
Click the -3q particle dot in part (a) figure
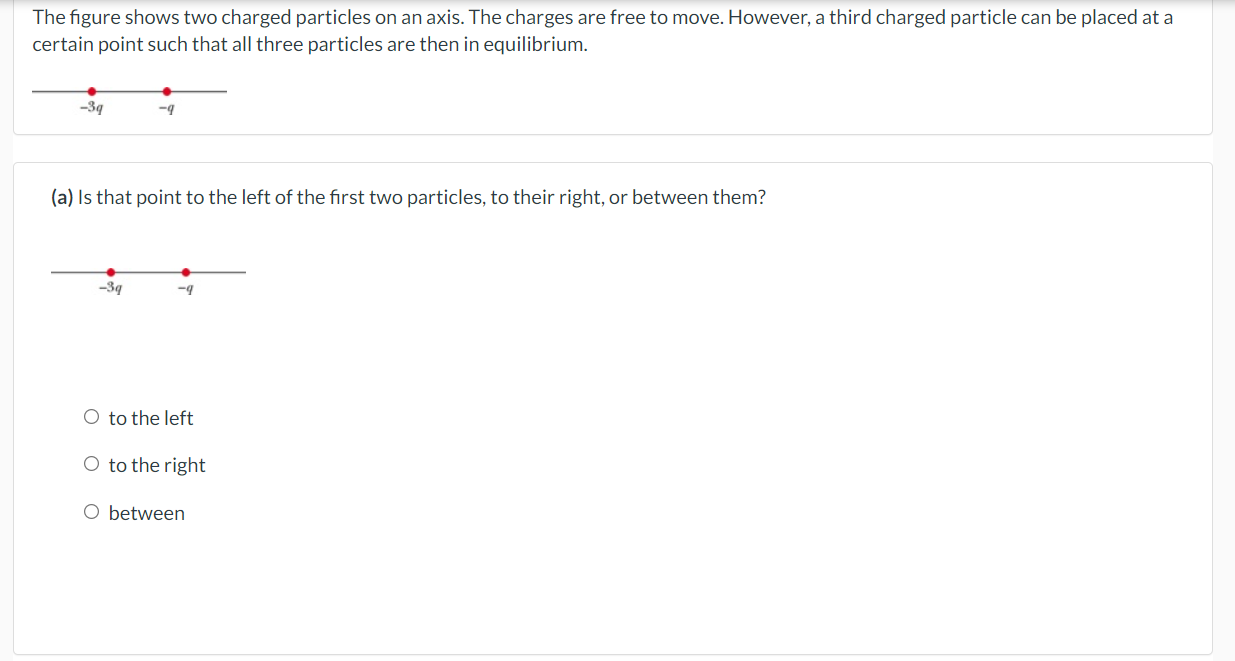point(110,270)
